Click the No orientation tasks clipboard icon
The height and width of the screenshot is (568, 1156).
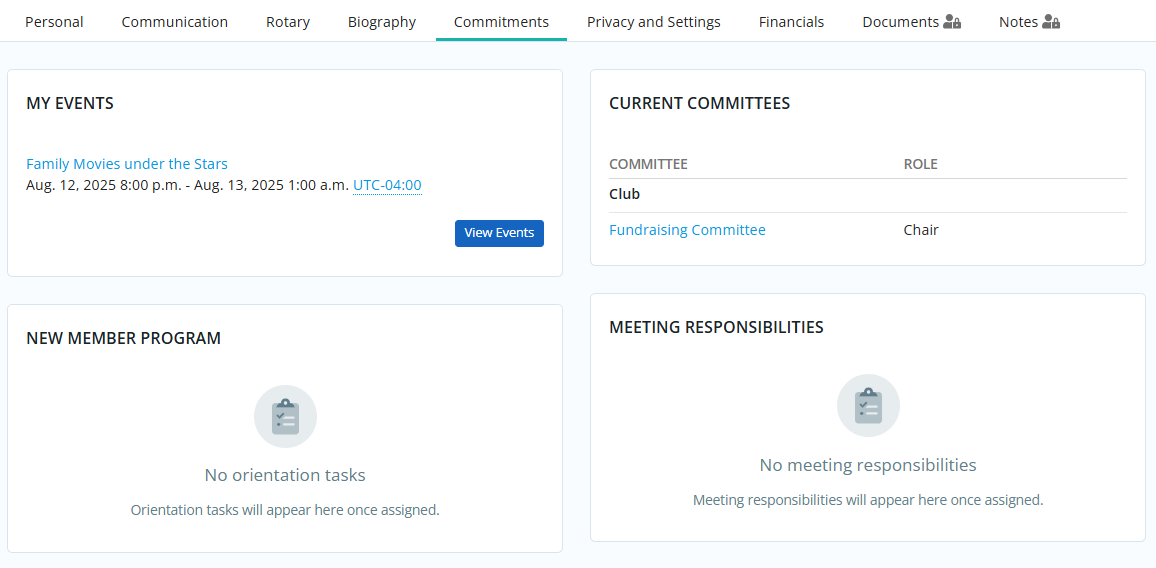pos(285,417)
